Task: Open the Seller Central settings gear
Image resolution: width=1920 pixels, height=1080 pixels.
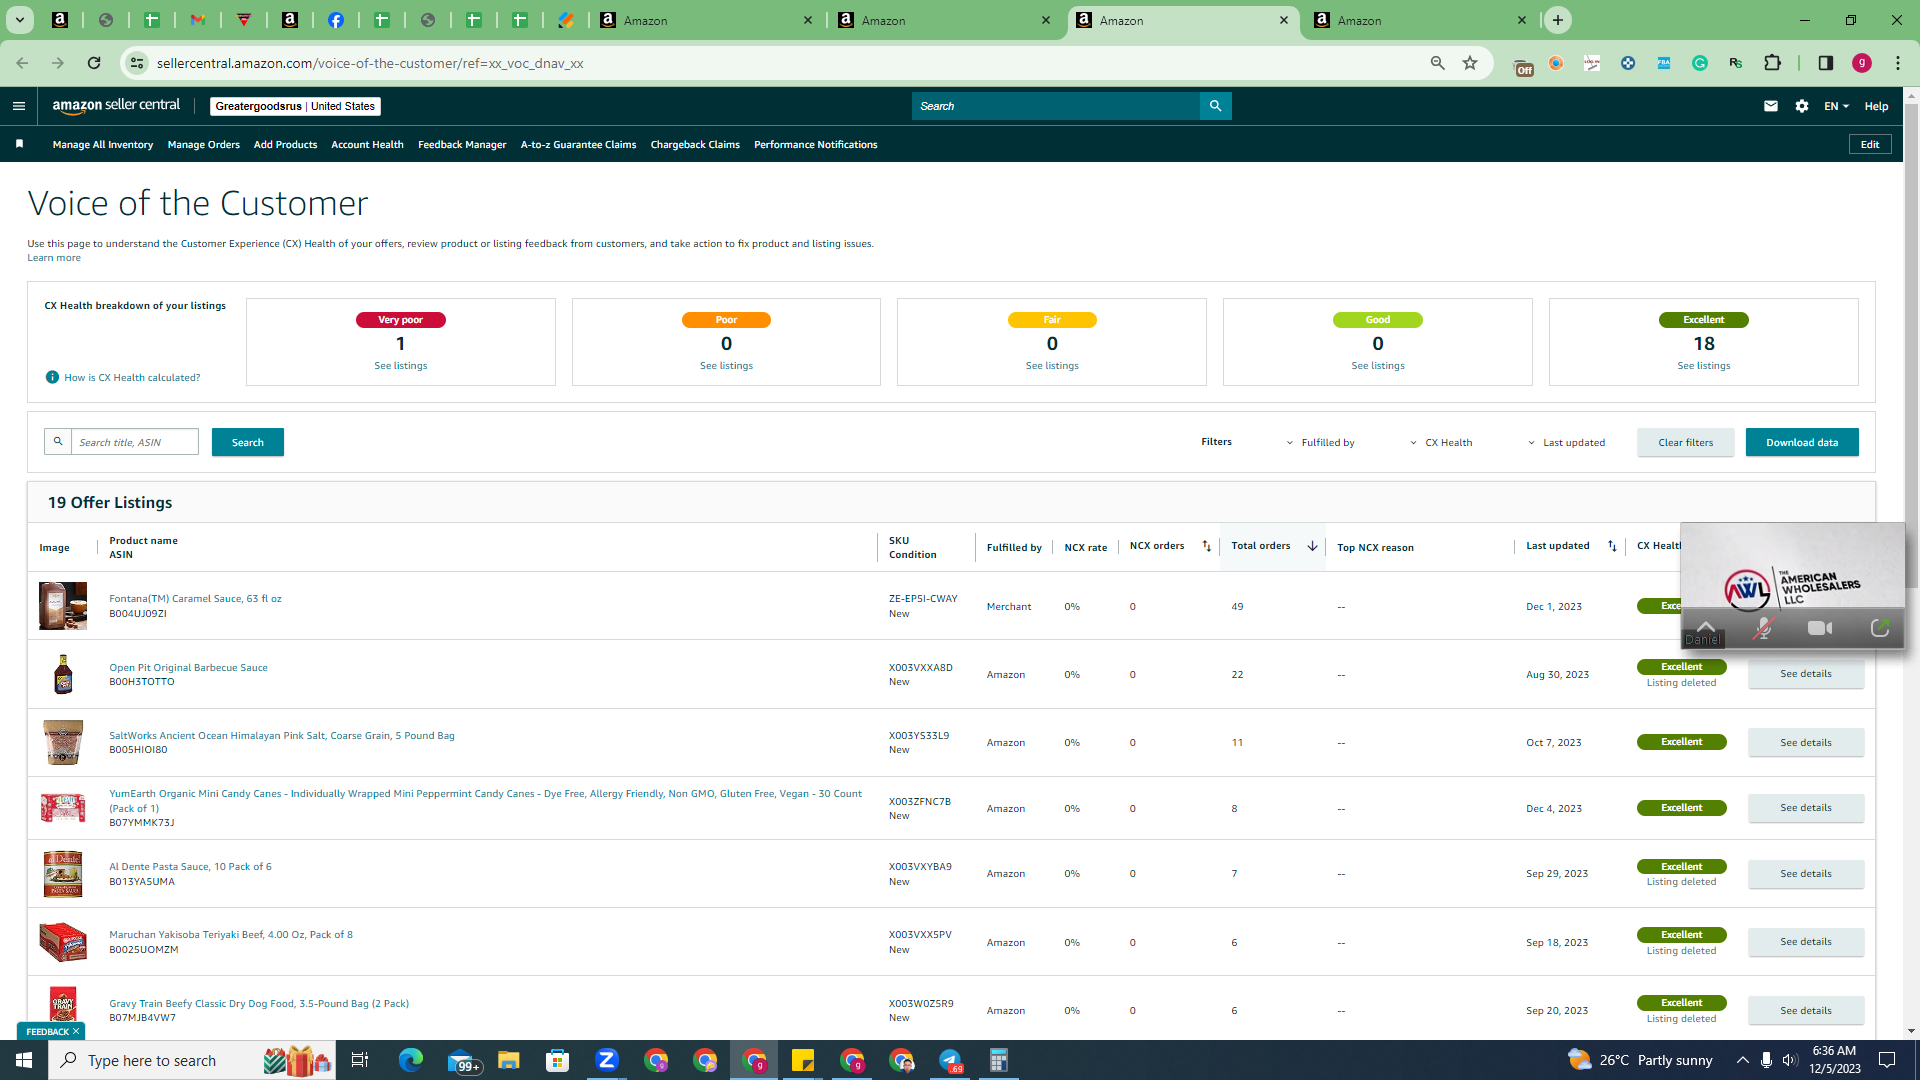Action: click(1802, 106)
